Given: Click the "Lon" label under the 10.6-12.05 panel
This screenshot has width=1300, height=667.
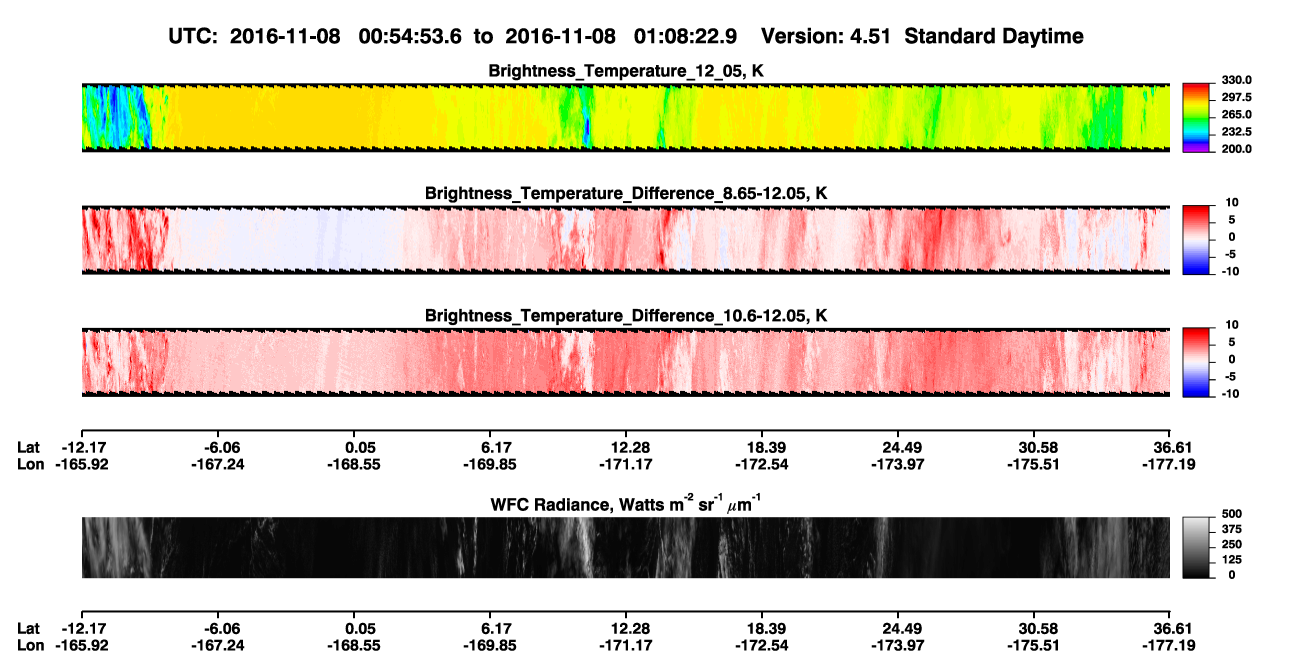Looking at the screenshot, I should click(30, 464).
